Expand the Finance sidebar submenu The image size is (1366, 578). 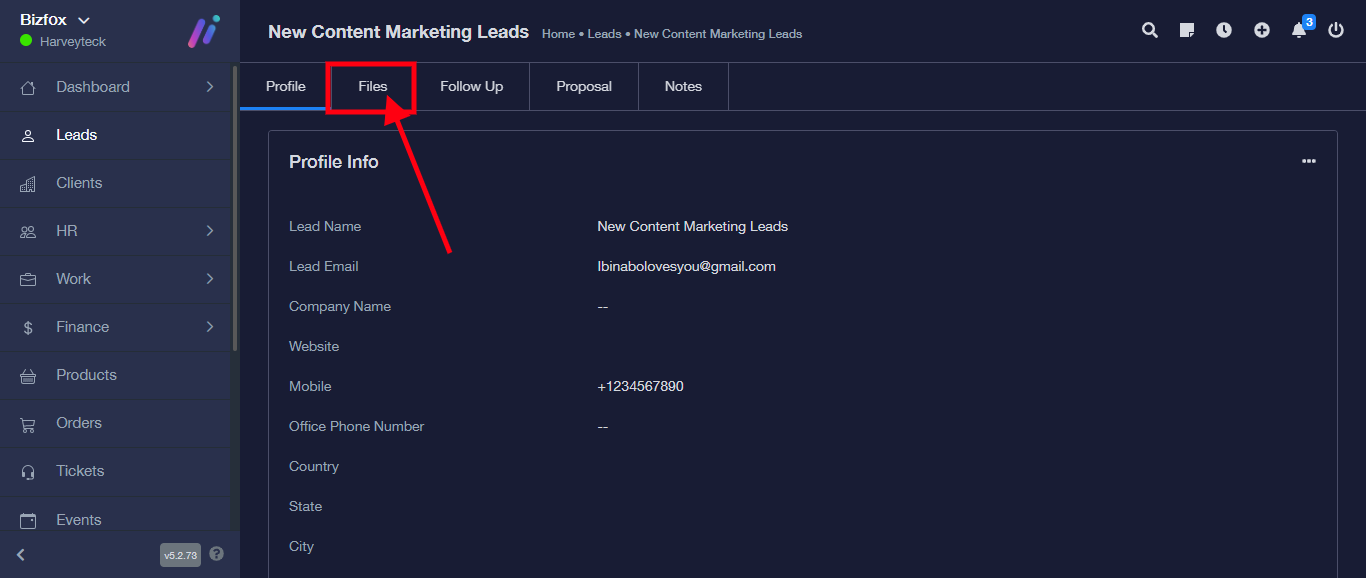119,327
